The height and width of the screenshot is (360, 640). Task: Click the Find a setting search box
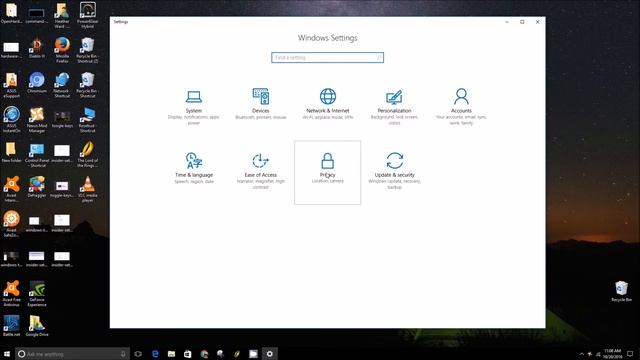pyautogui.click(x=327, y=58)
